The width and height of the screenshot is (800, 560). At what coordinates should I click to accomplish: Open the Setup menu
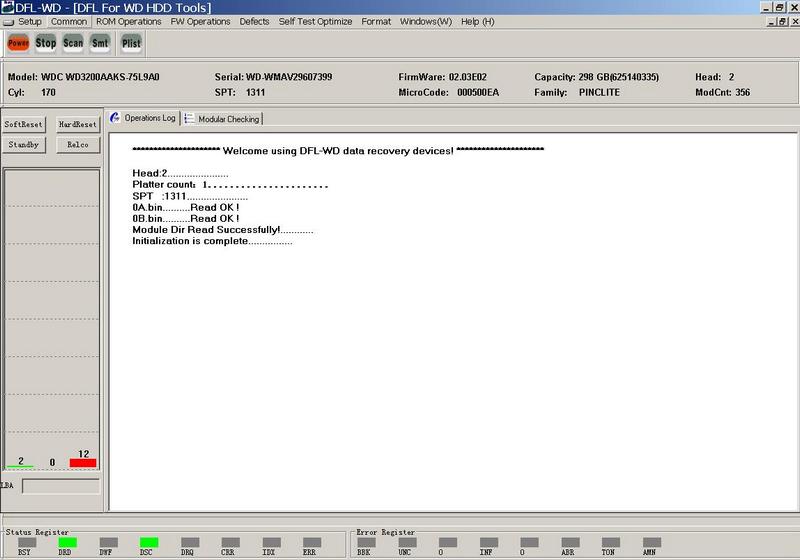coord(30,22)
